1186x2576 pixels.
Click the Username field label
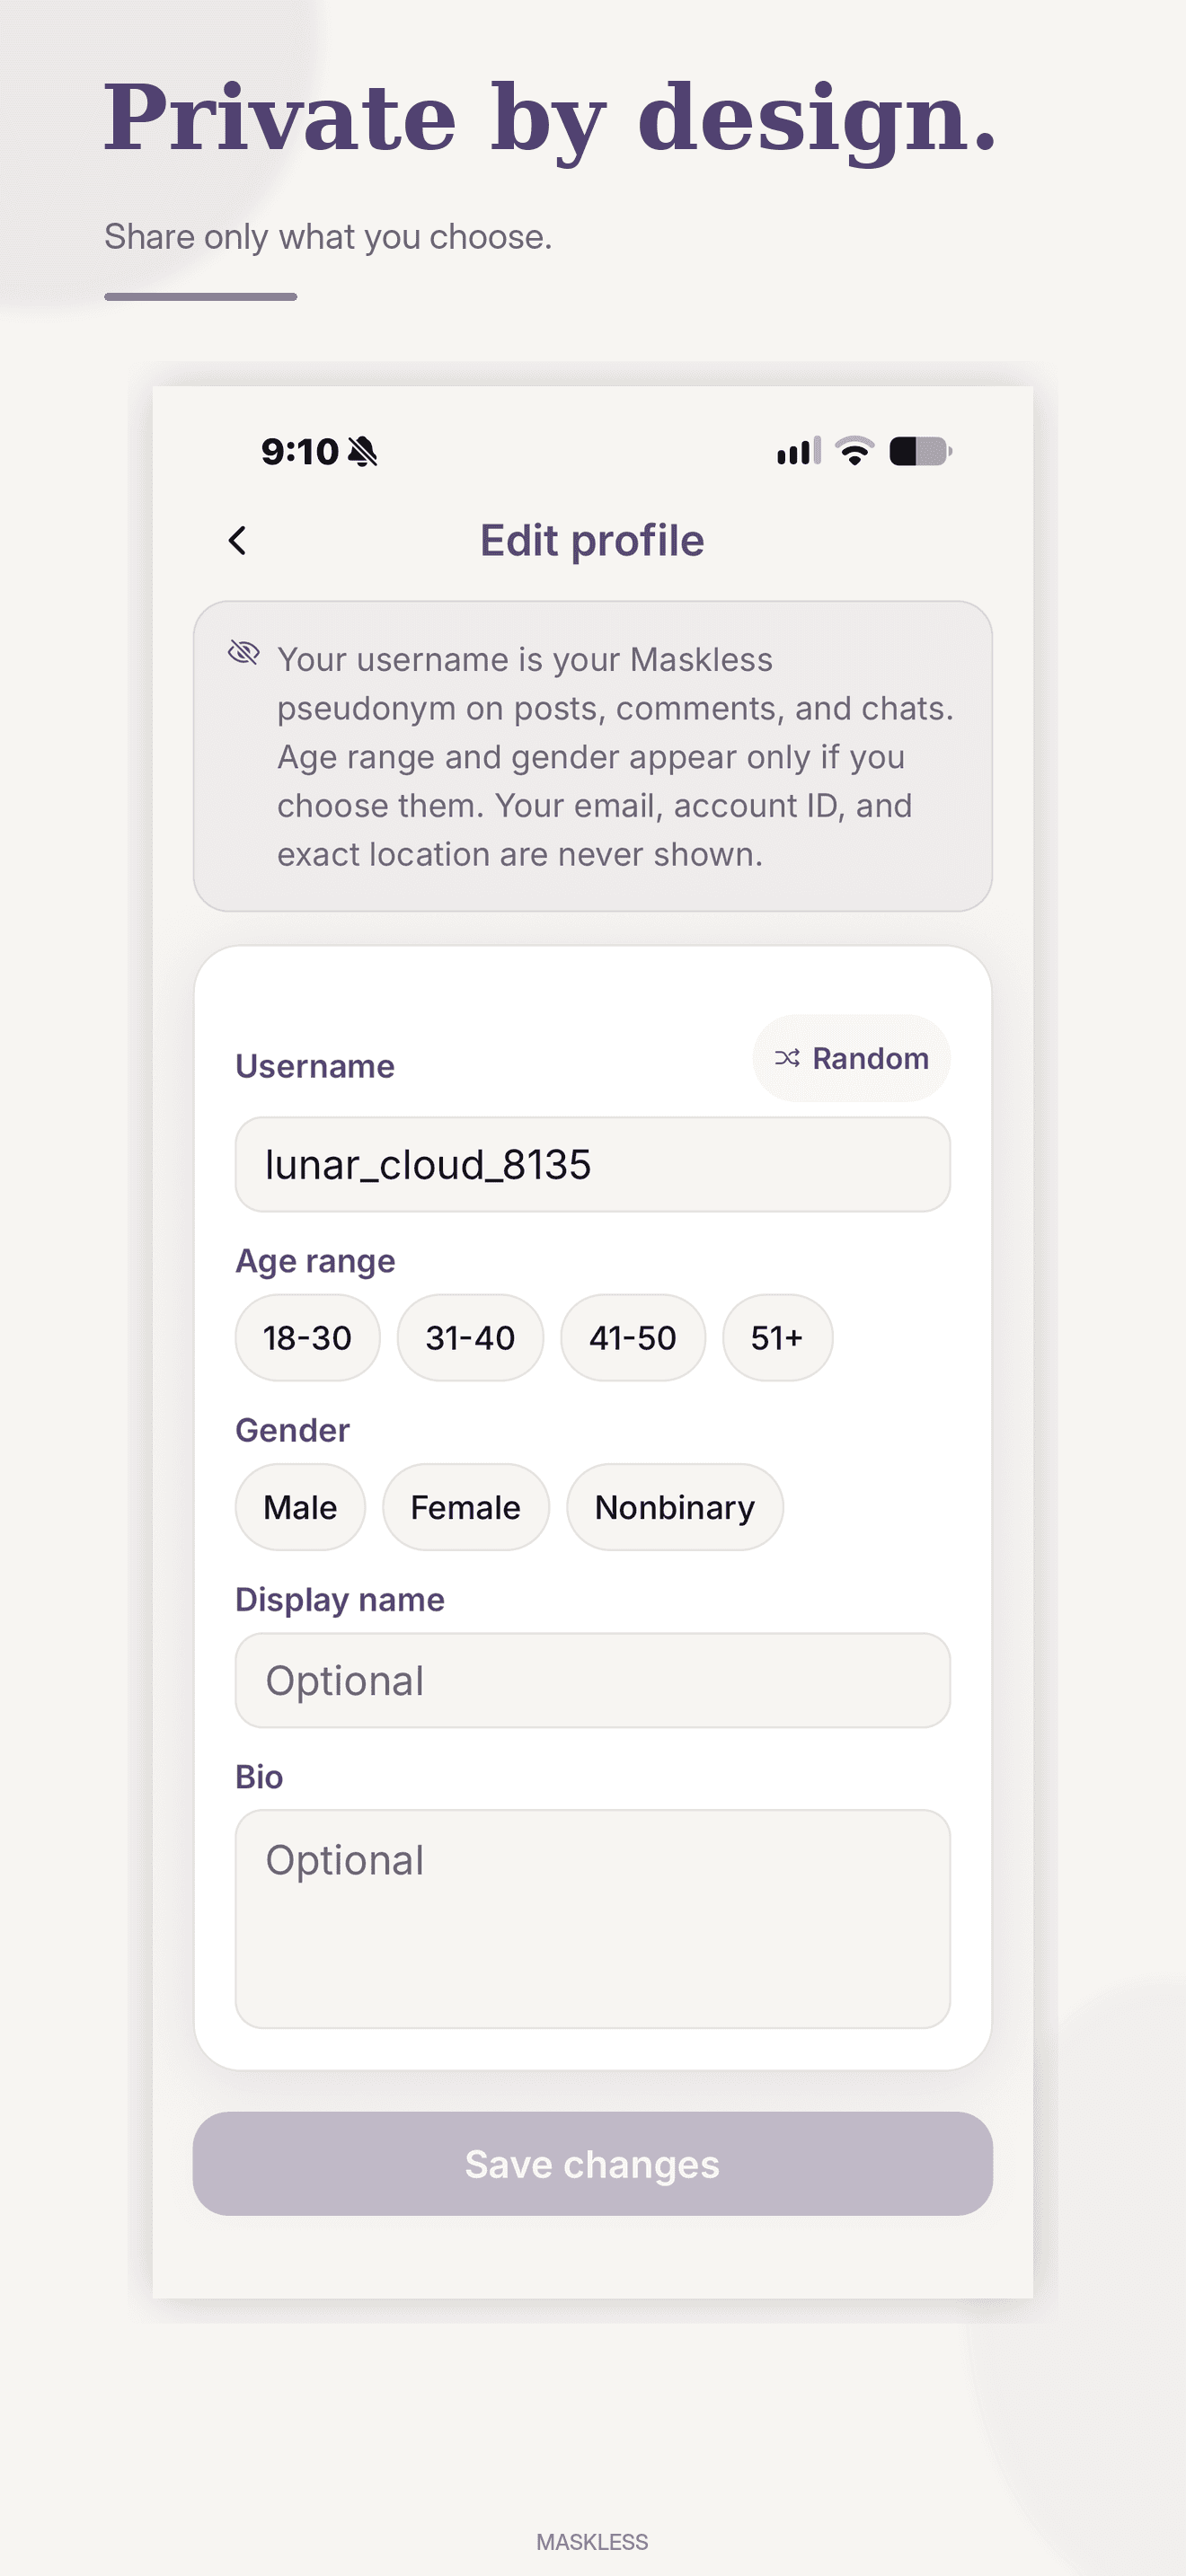(x=315, y=1066)
